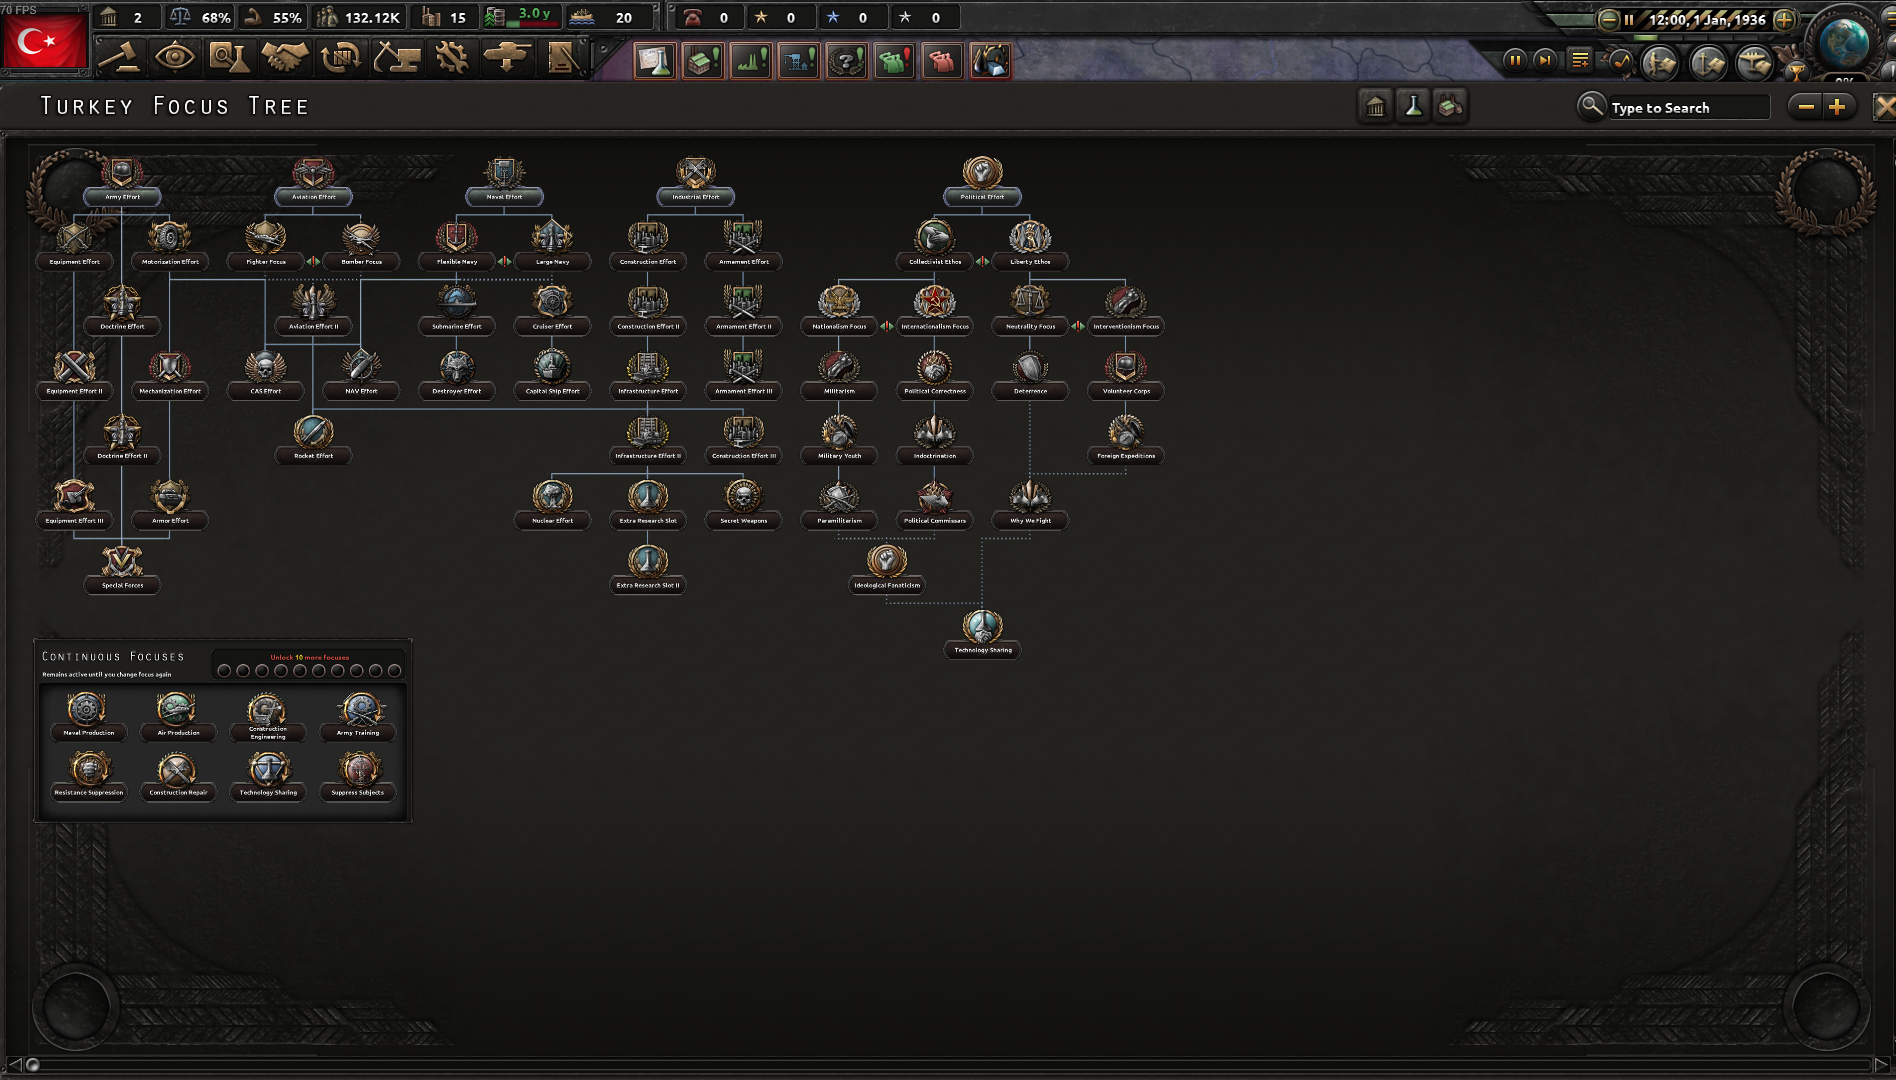Click the red telephone diplomacy alert
The image size is (1896, 1080).
pyautogui.click(x=692, y=17)
